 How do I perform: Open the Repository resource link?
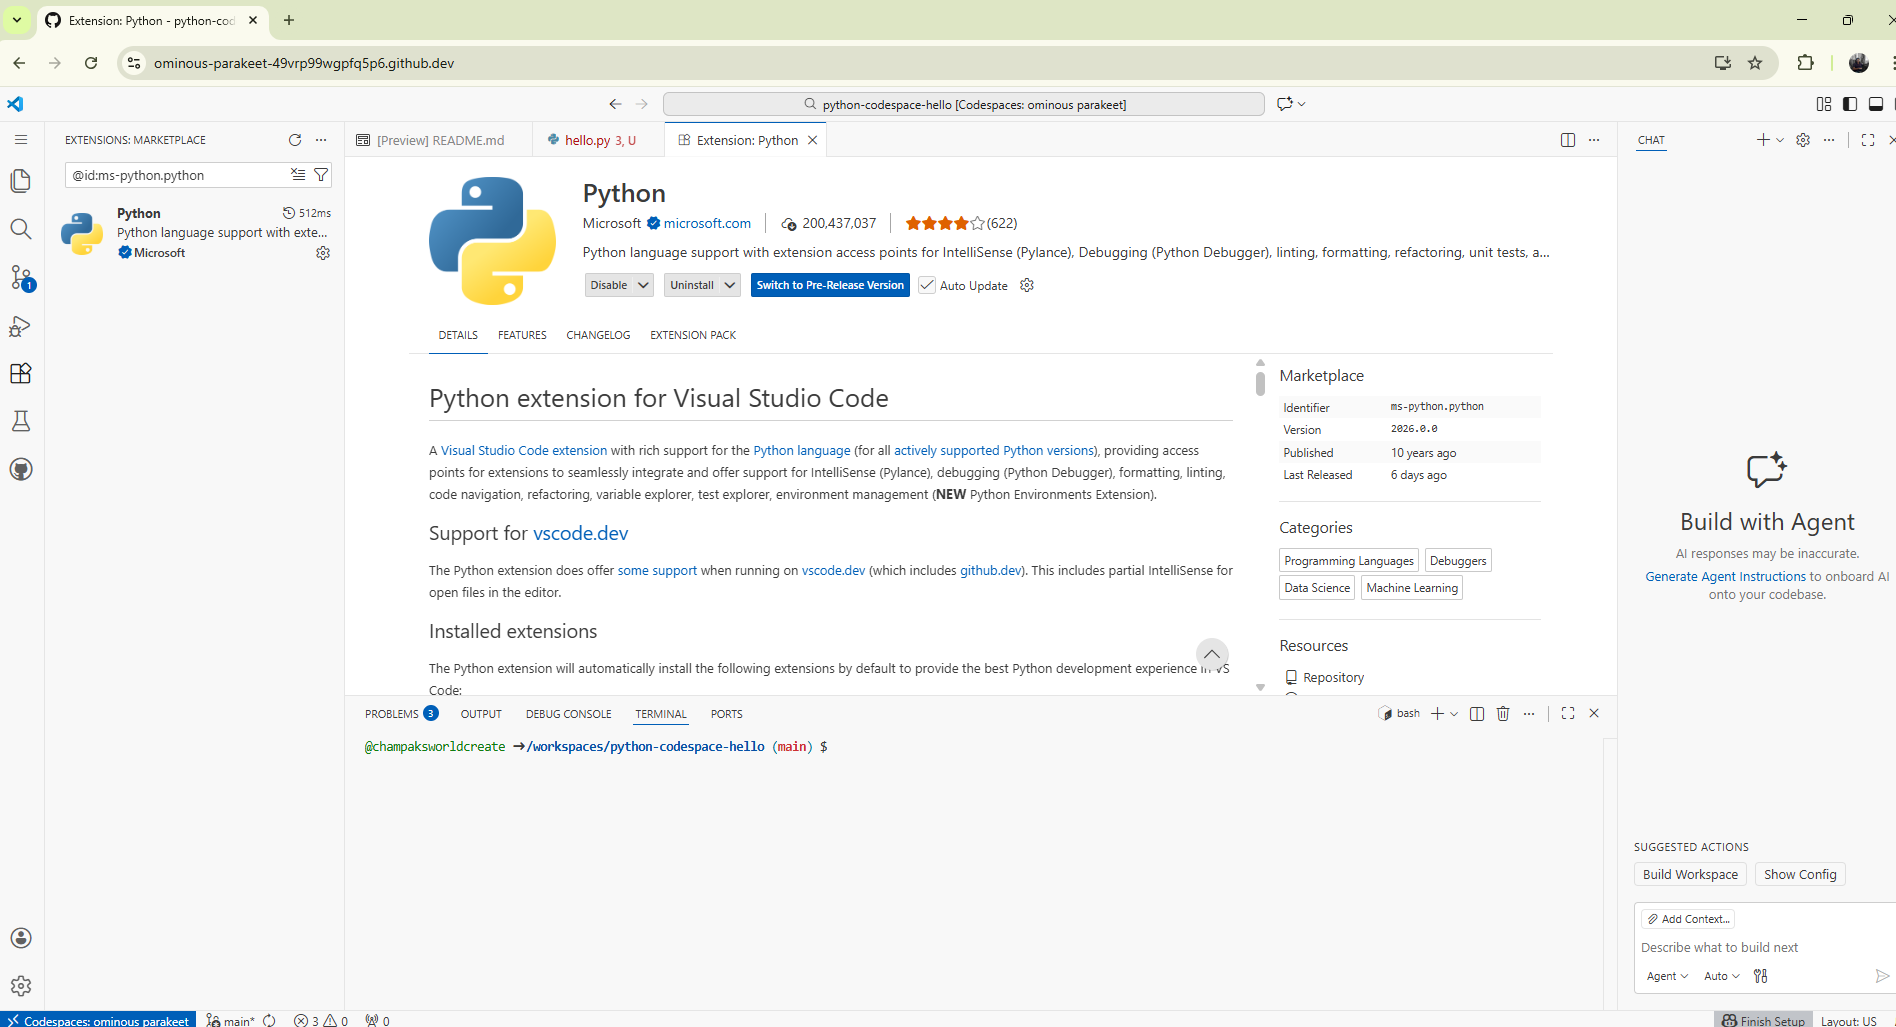[1333, 678]
